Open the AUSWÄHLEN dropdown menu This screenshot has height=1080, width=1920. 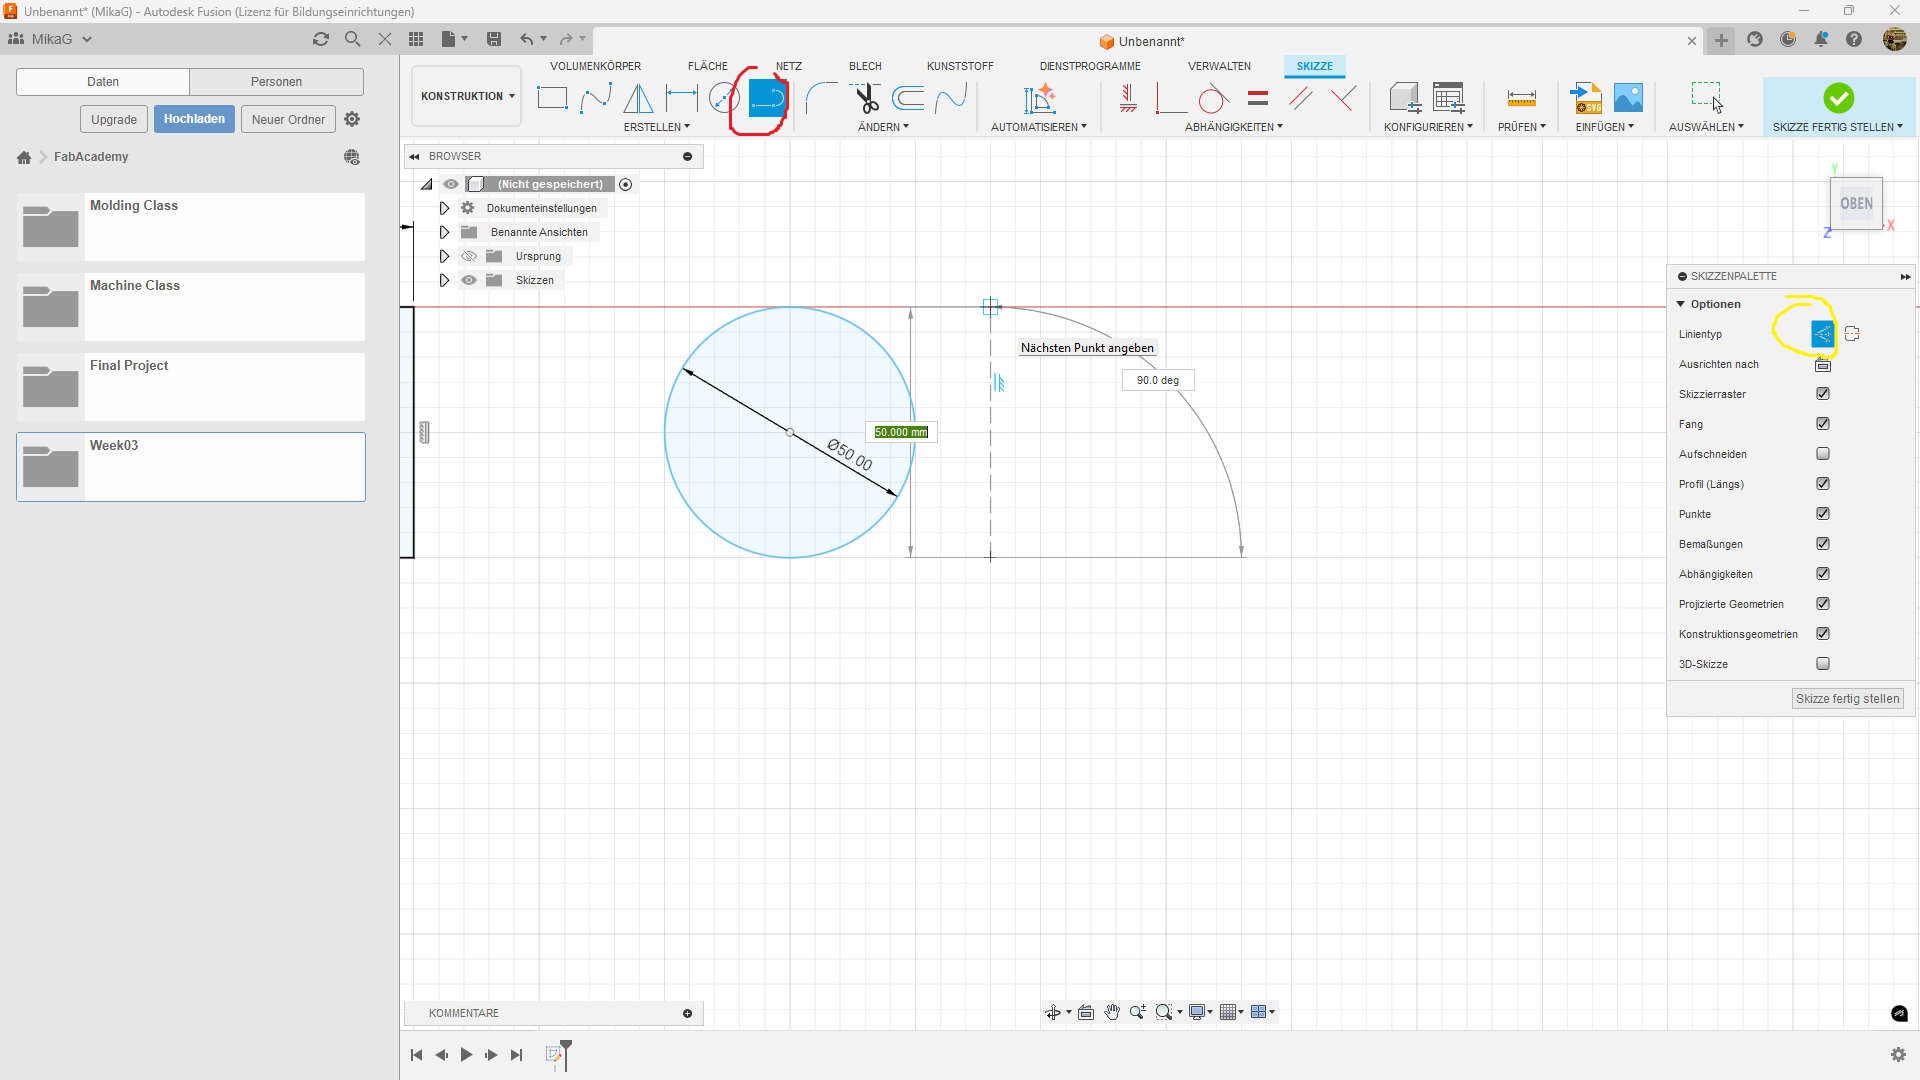click(1706, 127)
